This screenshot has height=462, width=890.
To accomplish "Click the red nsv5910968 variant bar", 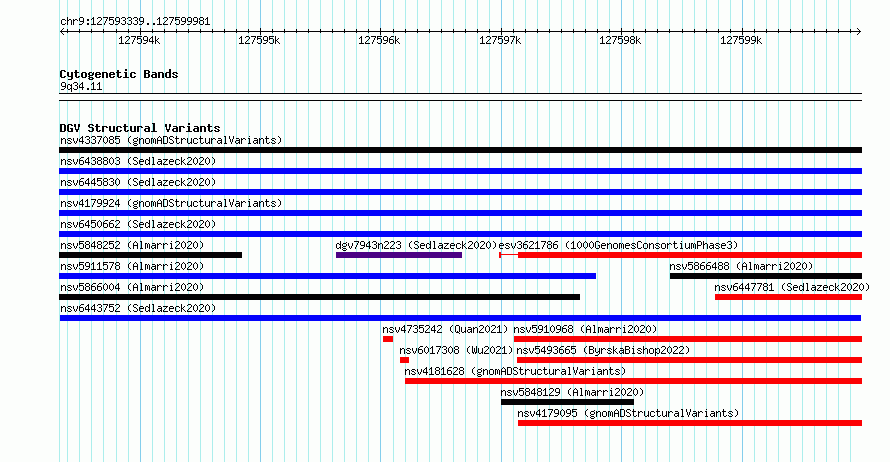I will [x=688, y=339].
